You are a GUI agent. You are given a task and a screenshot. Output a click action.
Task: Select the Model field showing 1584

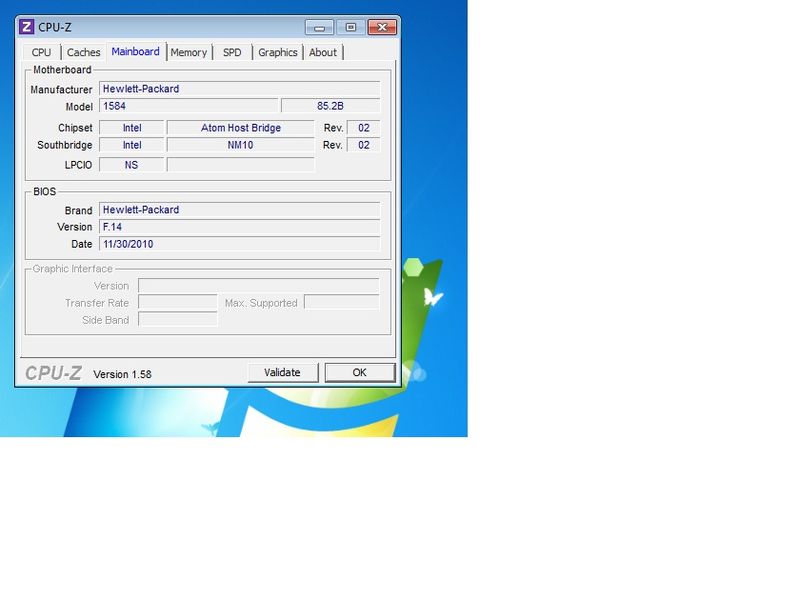188,106
